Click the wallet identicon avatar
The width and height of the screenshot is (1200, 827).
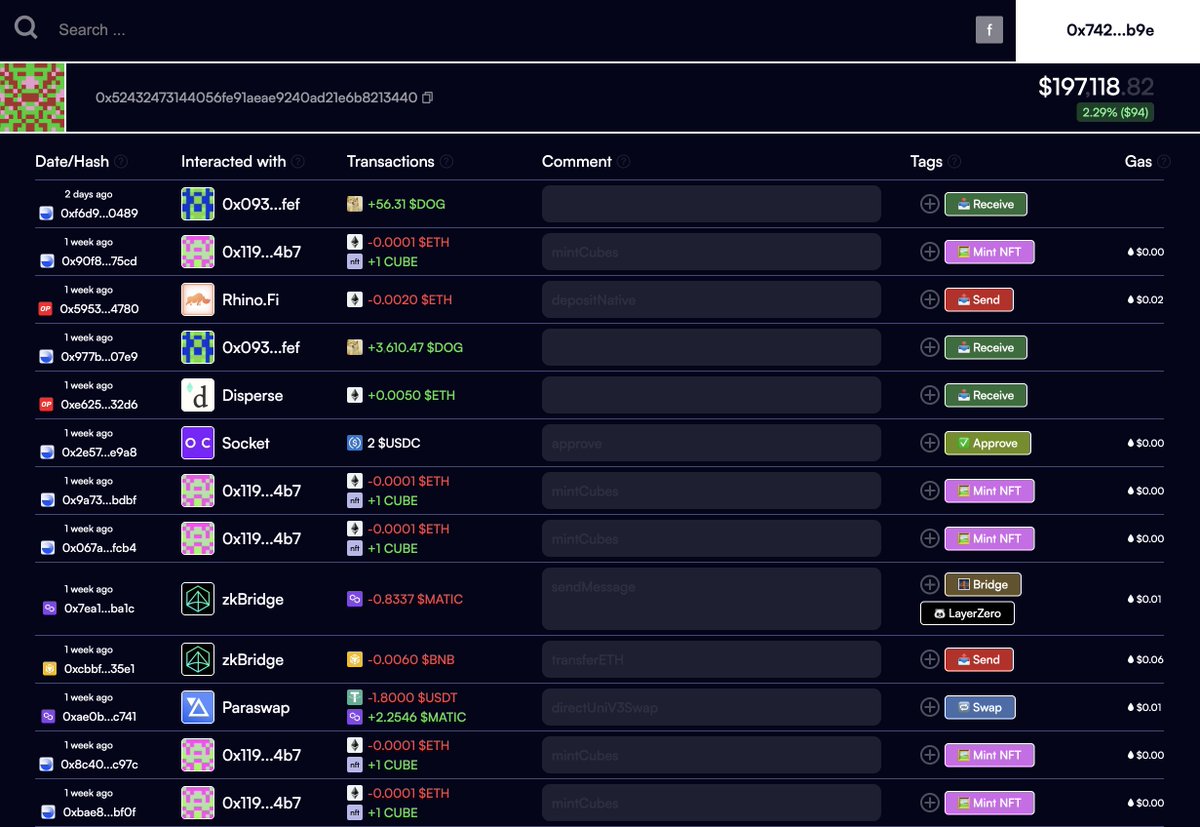coord(33,98)
